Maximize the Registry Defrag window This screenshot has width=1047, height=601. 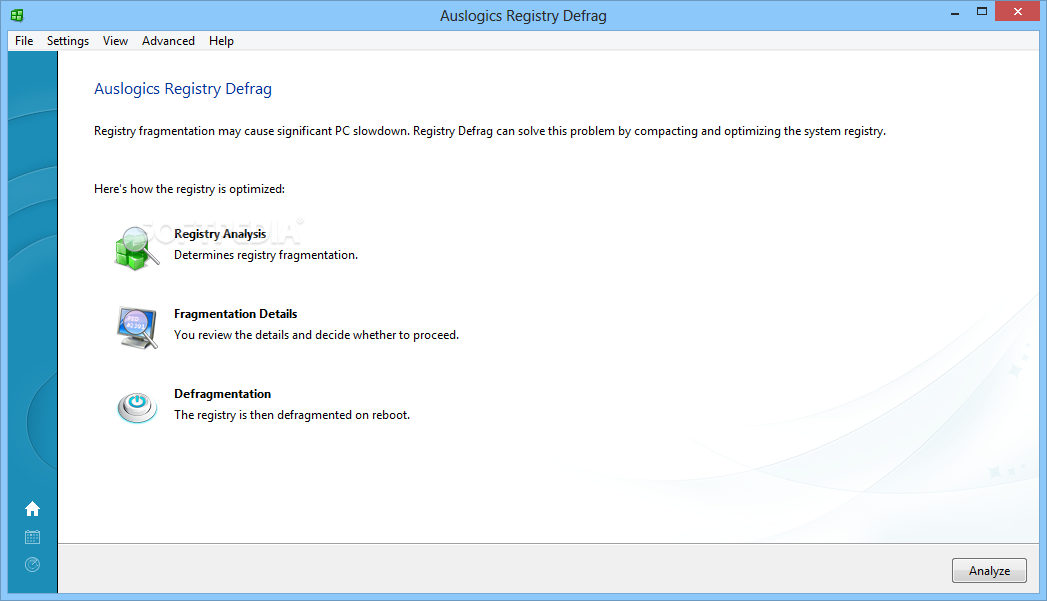pyautogui.click(x=982, y=12)
